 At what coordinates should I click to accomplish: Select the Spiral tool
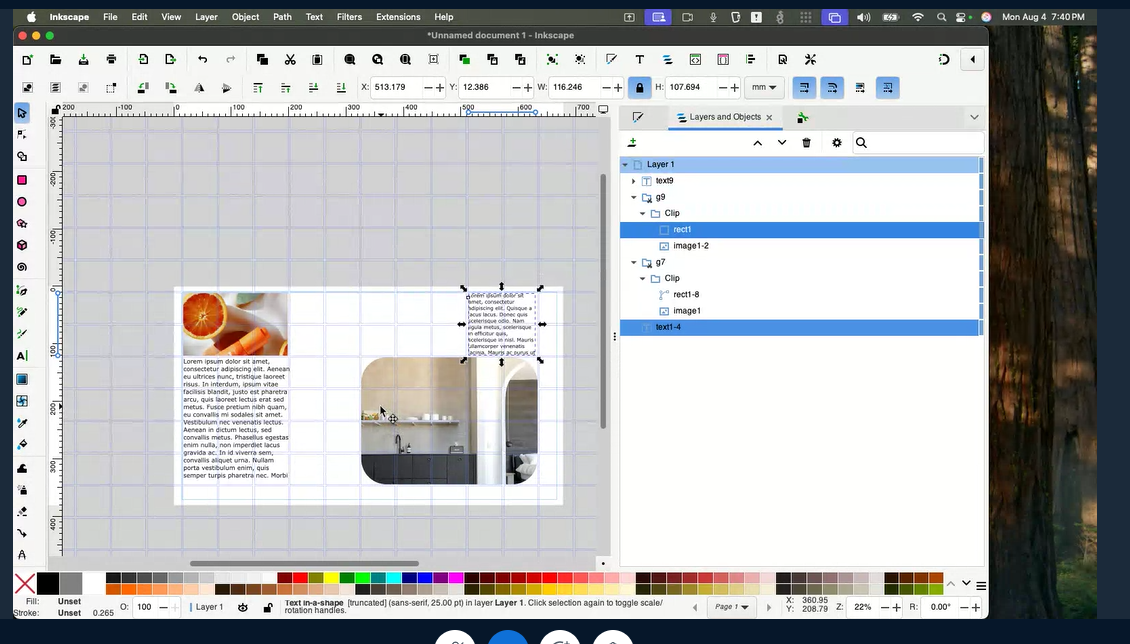22,267
